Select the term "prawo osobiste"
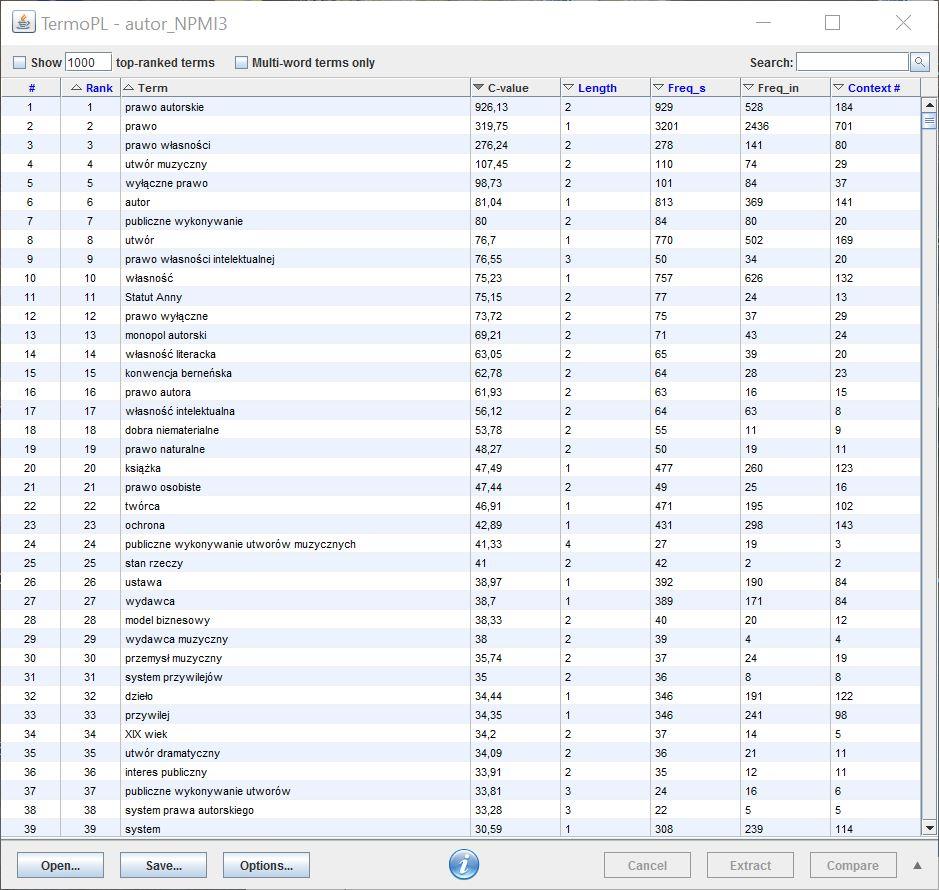The height and width of the screenshot is (890, 939). click(163, 488)
